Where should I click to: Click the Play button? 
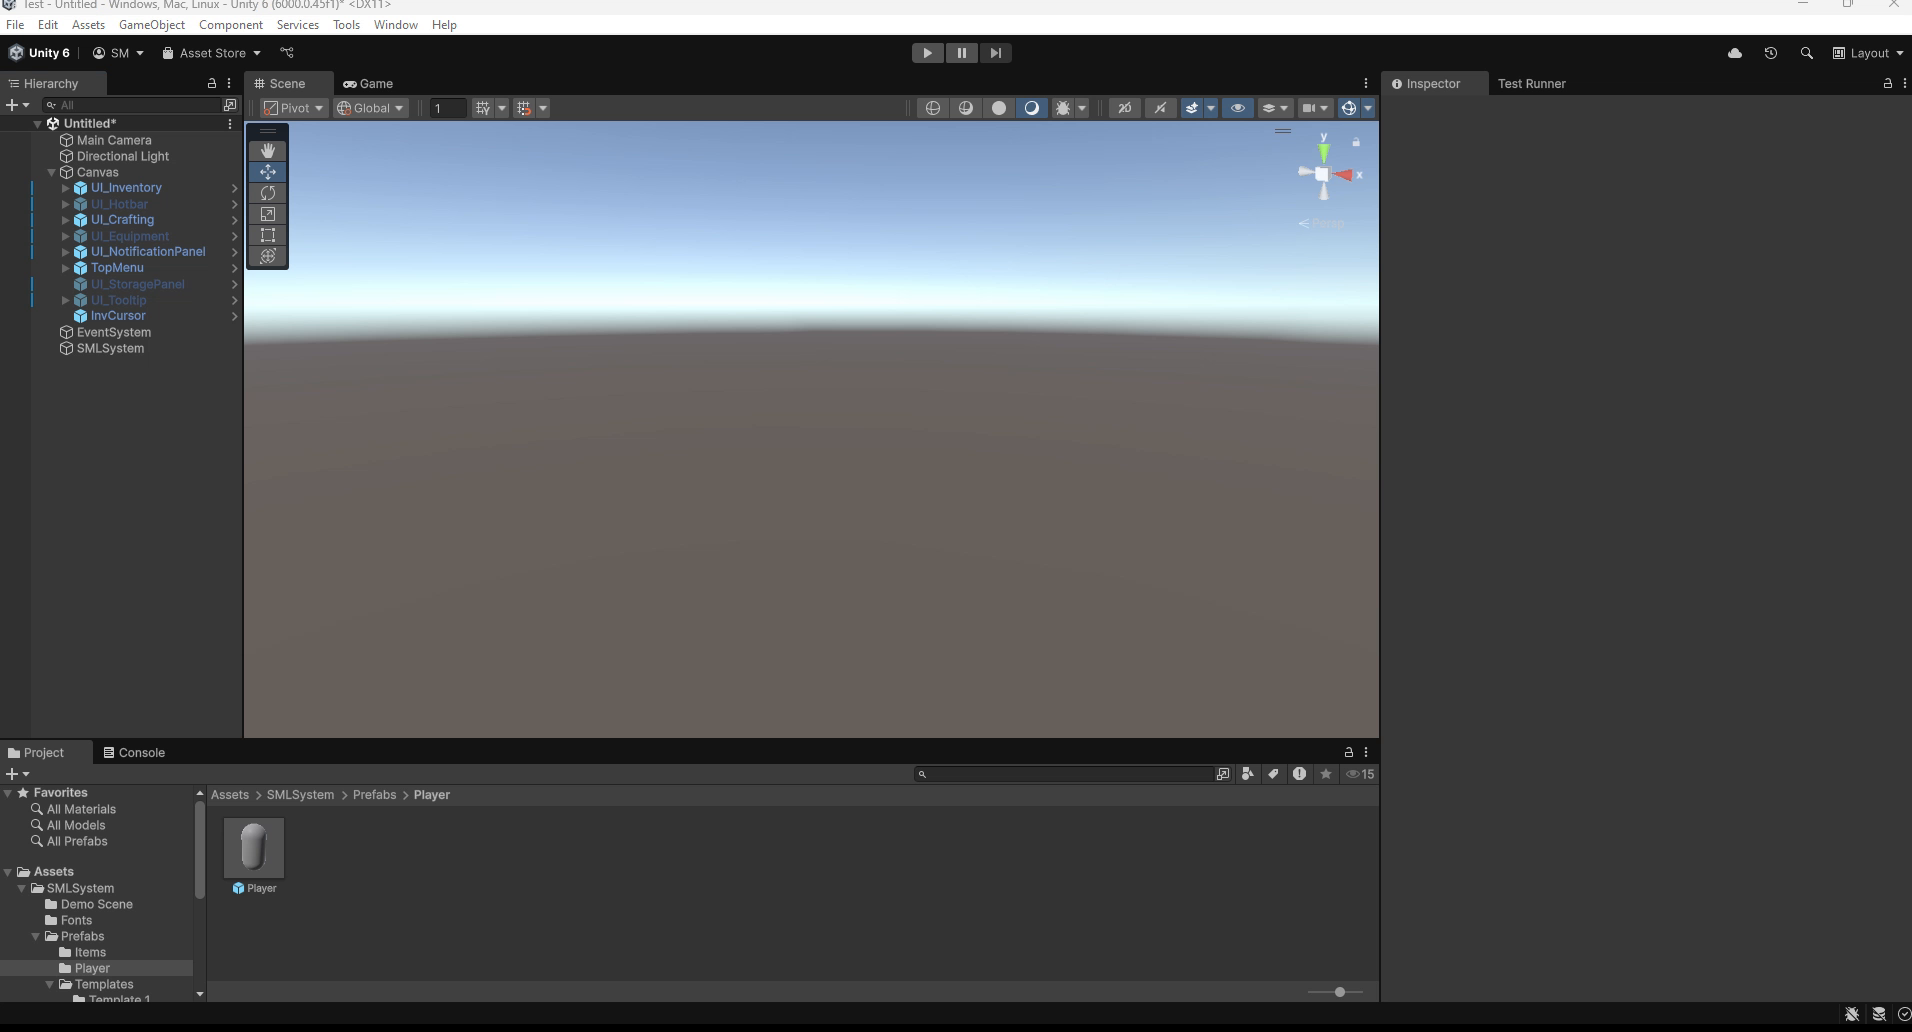pos(928,53)
